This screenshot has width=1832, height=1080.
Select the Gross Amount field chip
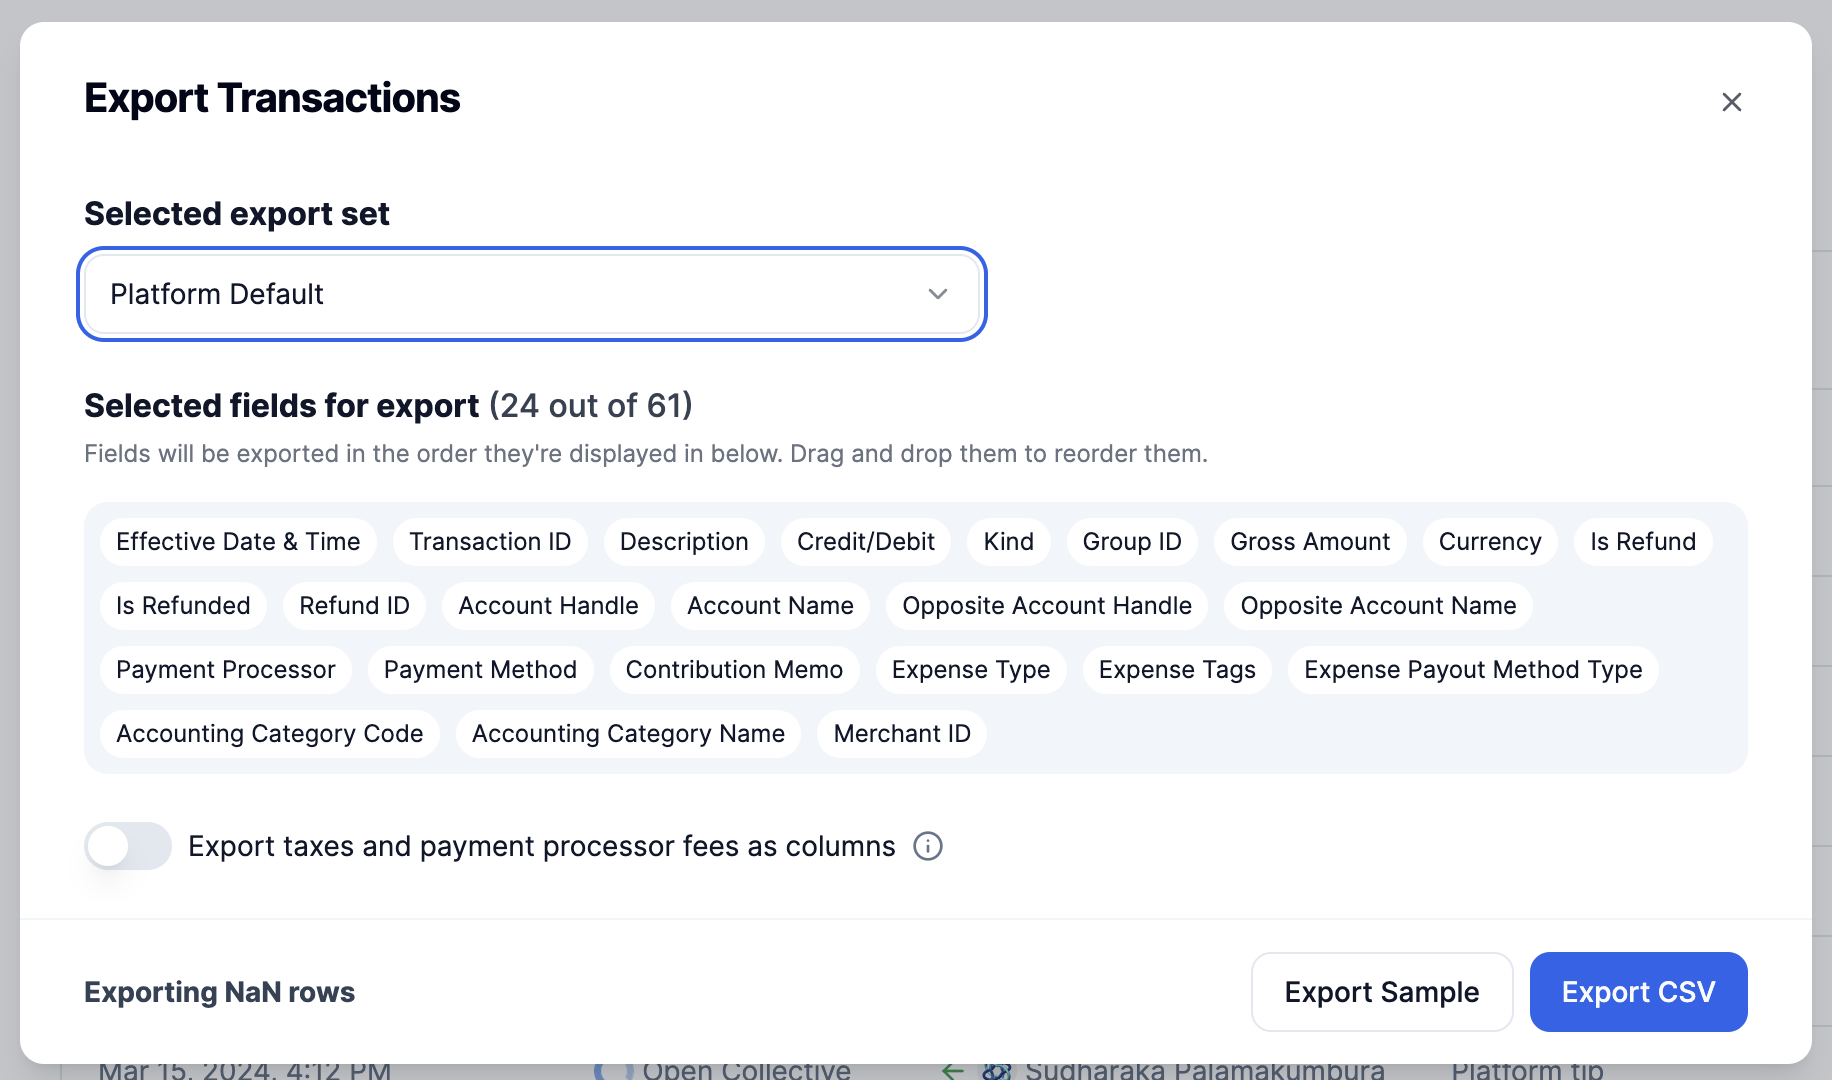pyautogui.click(x=1310, y=542)
